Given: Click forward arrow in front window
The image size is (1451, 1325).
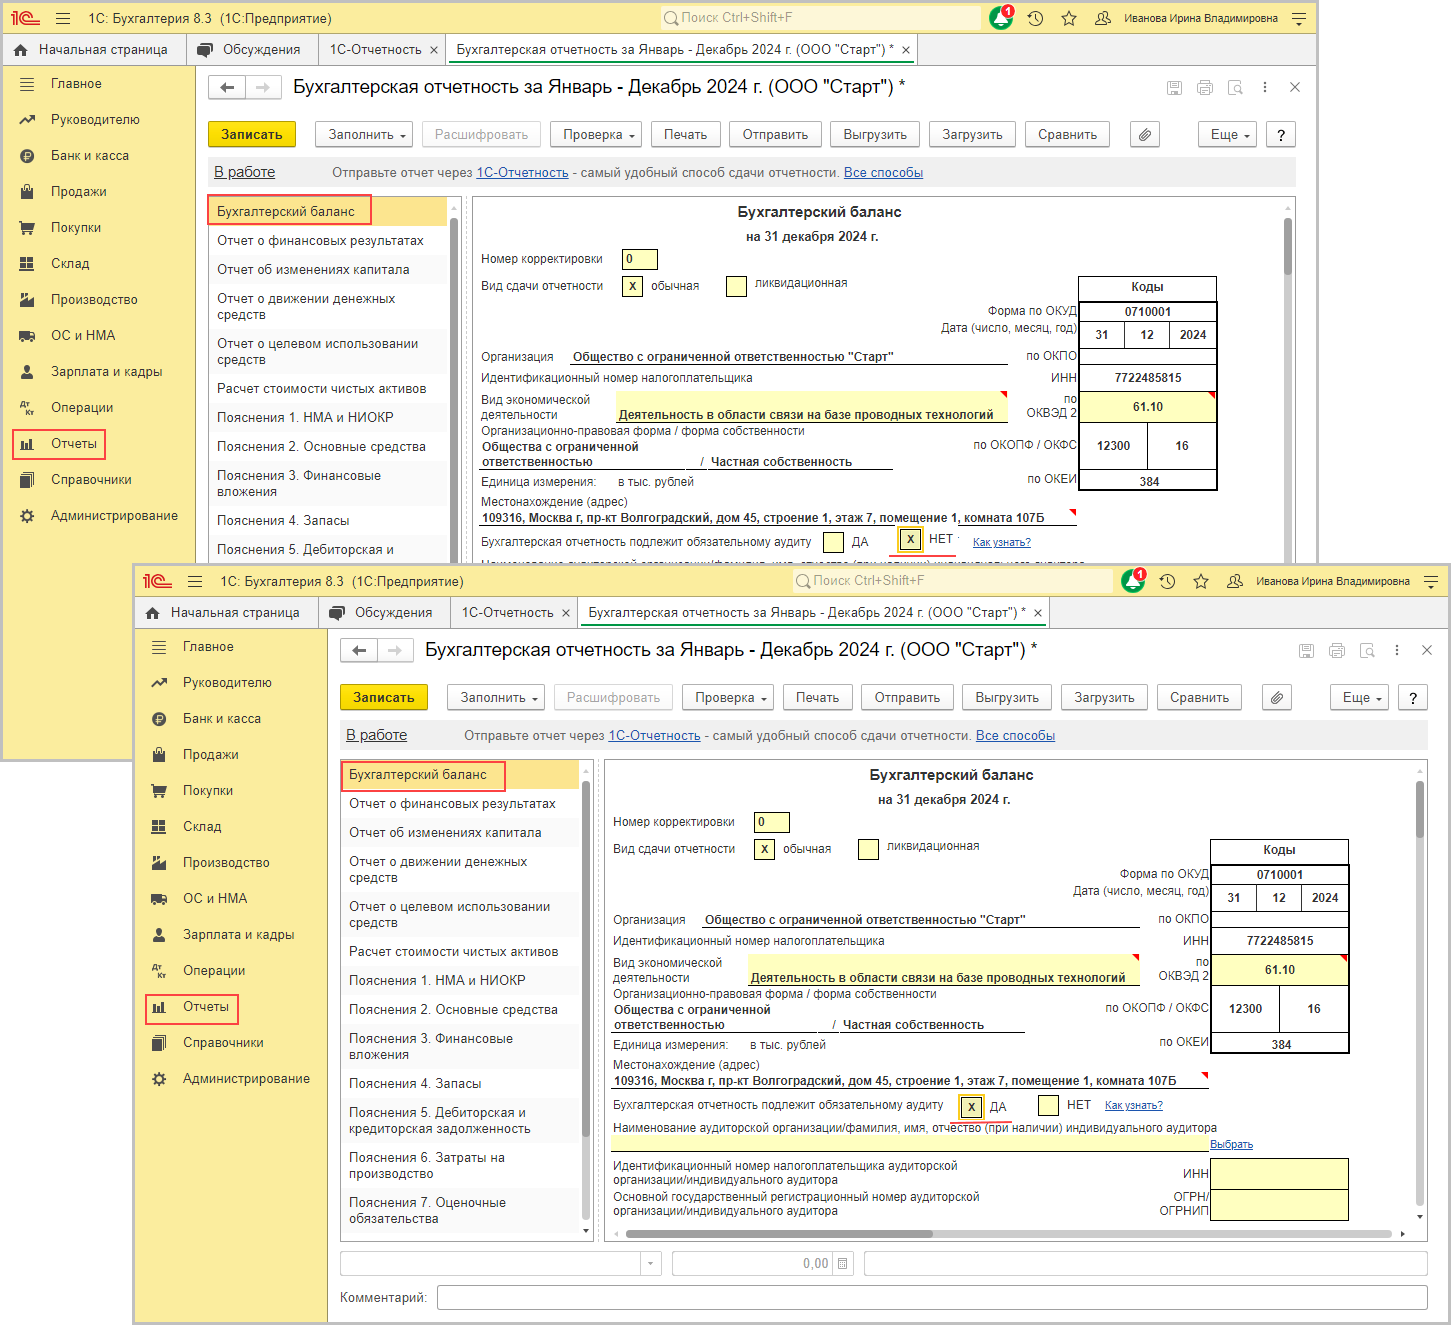Looking at the screenshot, I should pos(395,650).
